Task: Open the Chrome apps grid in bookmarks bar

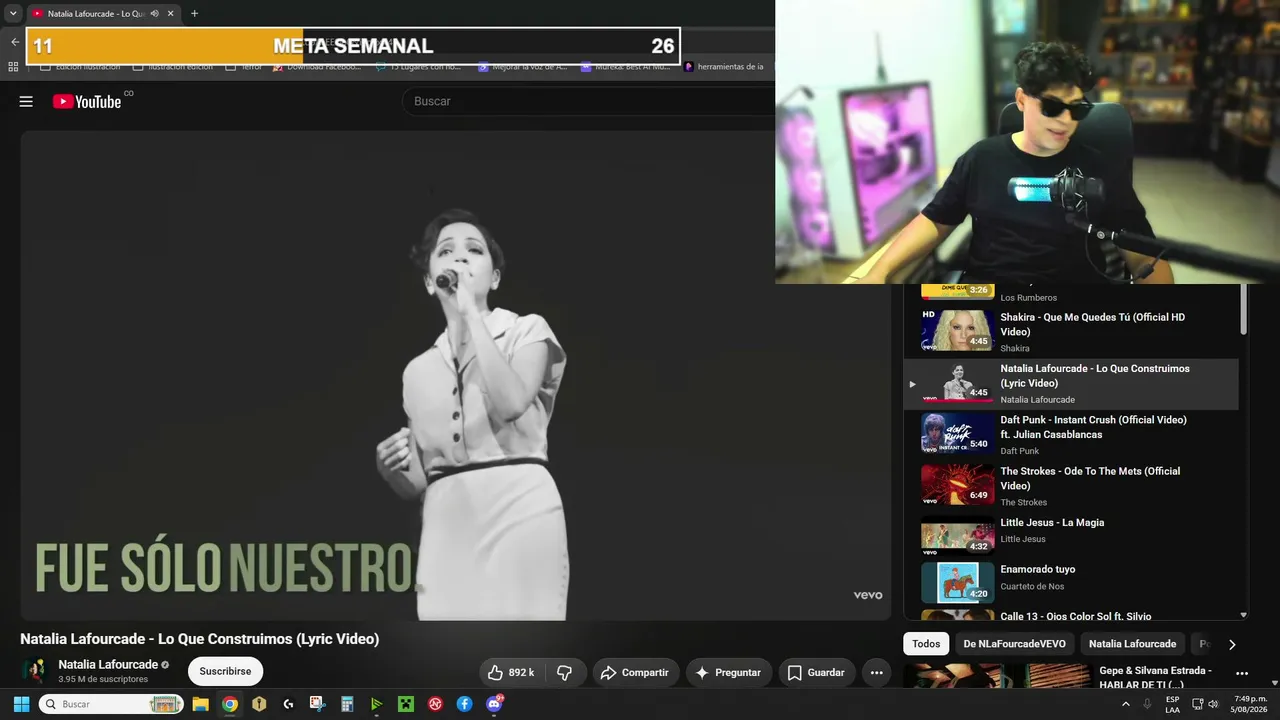Action: [13, 67]
